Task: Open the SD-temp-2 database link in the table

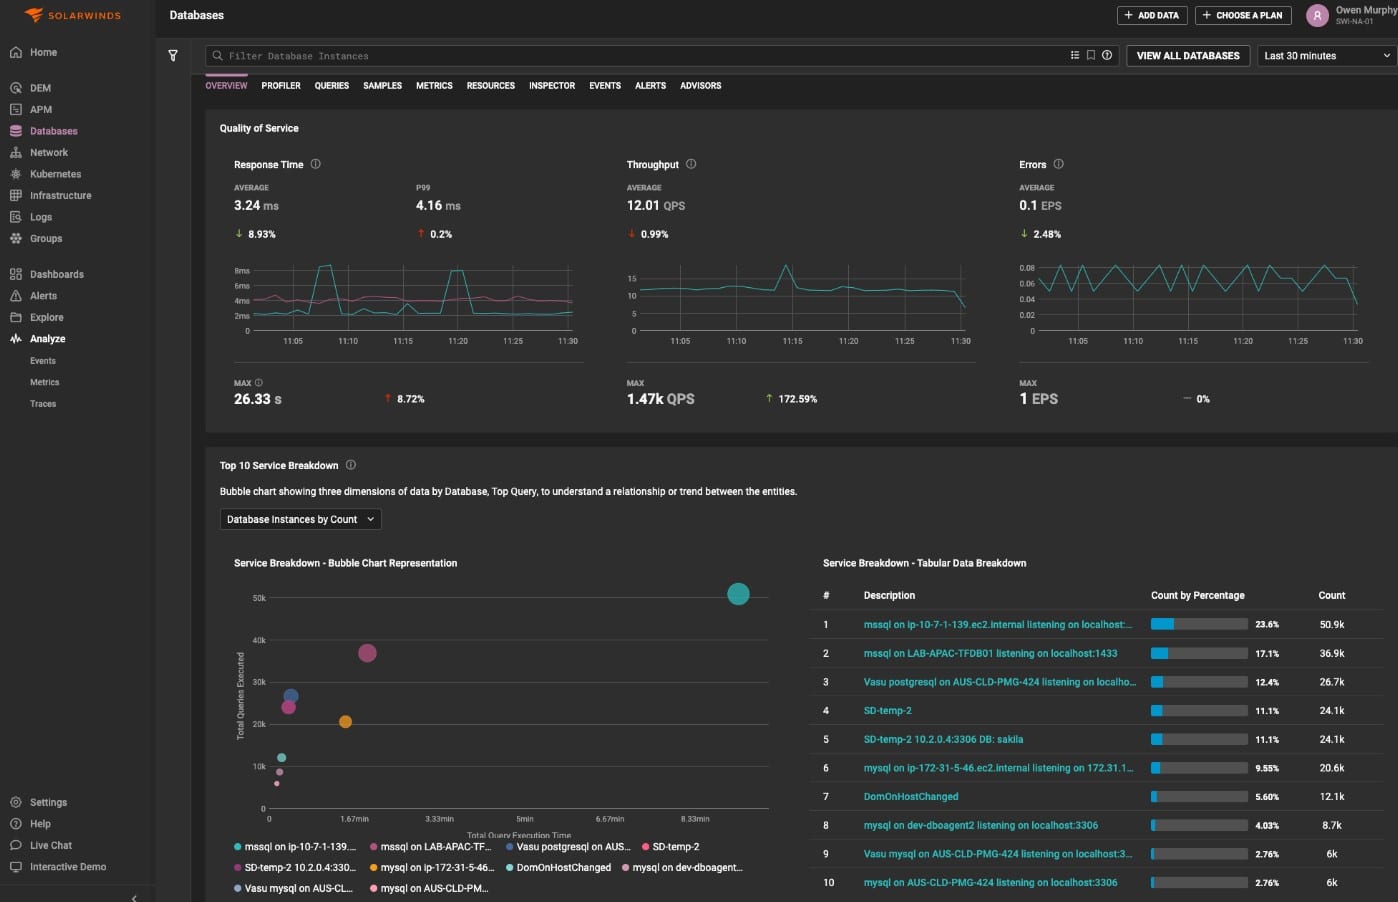Action: (x=887, y=710)
